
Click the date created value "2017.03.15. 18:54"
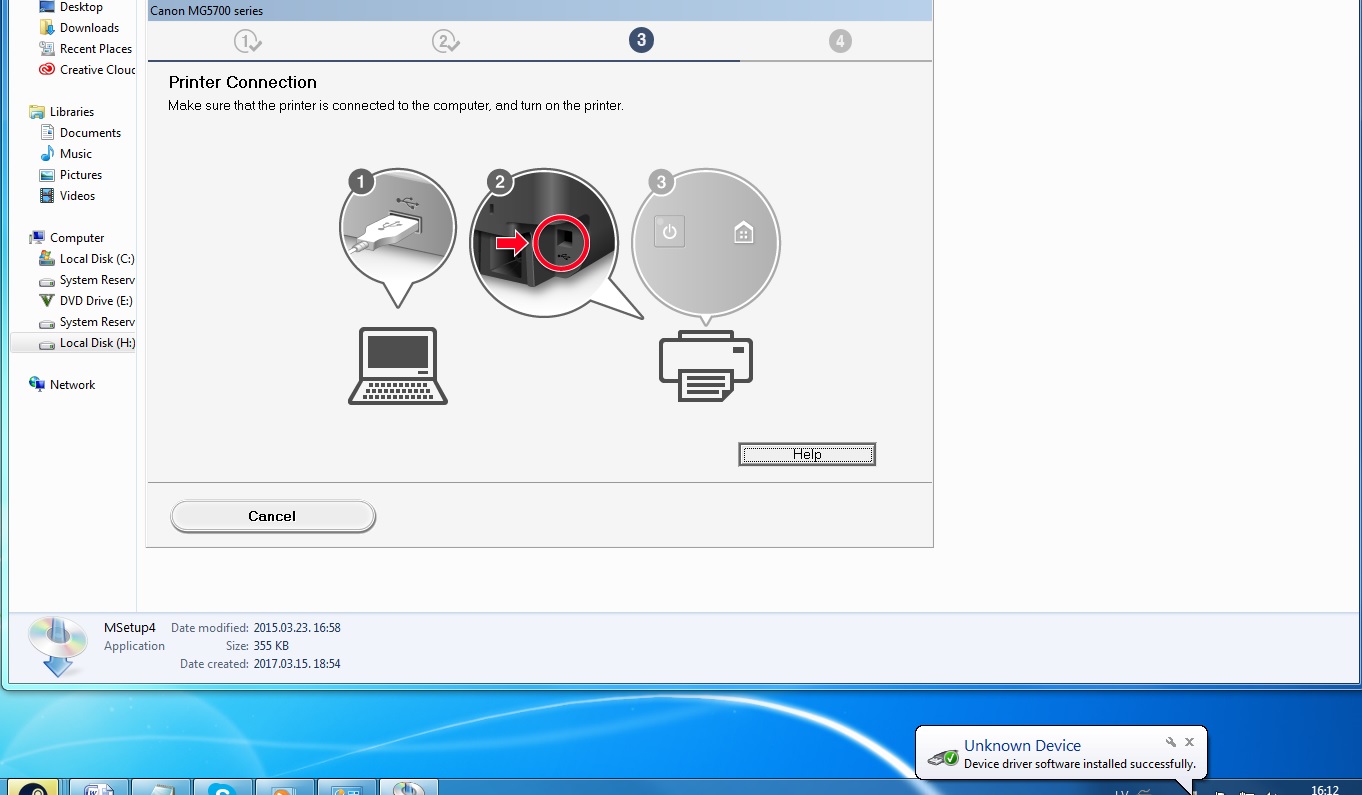pyautogui.click(x=297, y=664)
